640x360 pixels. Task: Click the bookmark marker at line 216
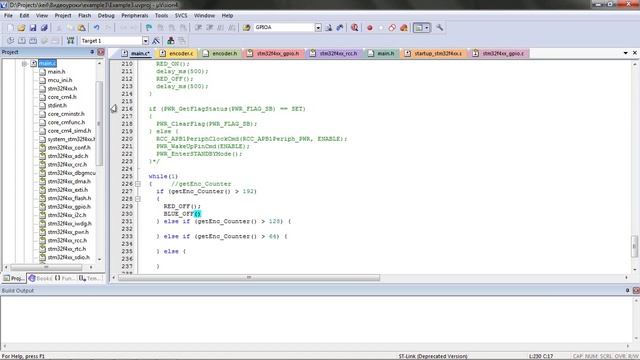point(114,109)
